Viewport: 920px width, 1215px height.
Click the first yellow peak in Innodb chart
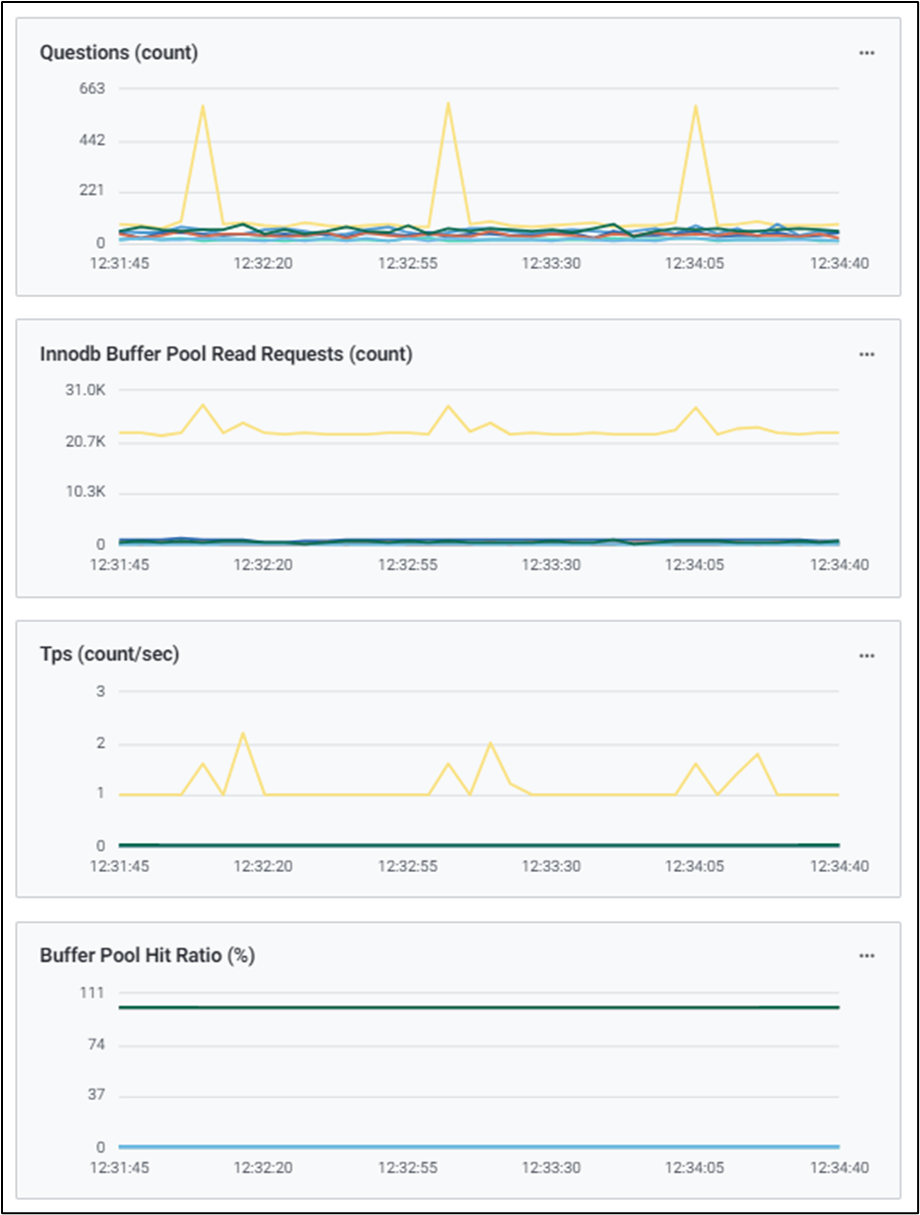pos(203,405)
